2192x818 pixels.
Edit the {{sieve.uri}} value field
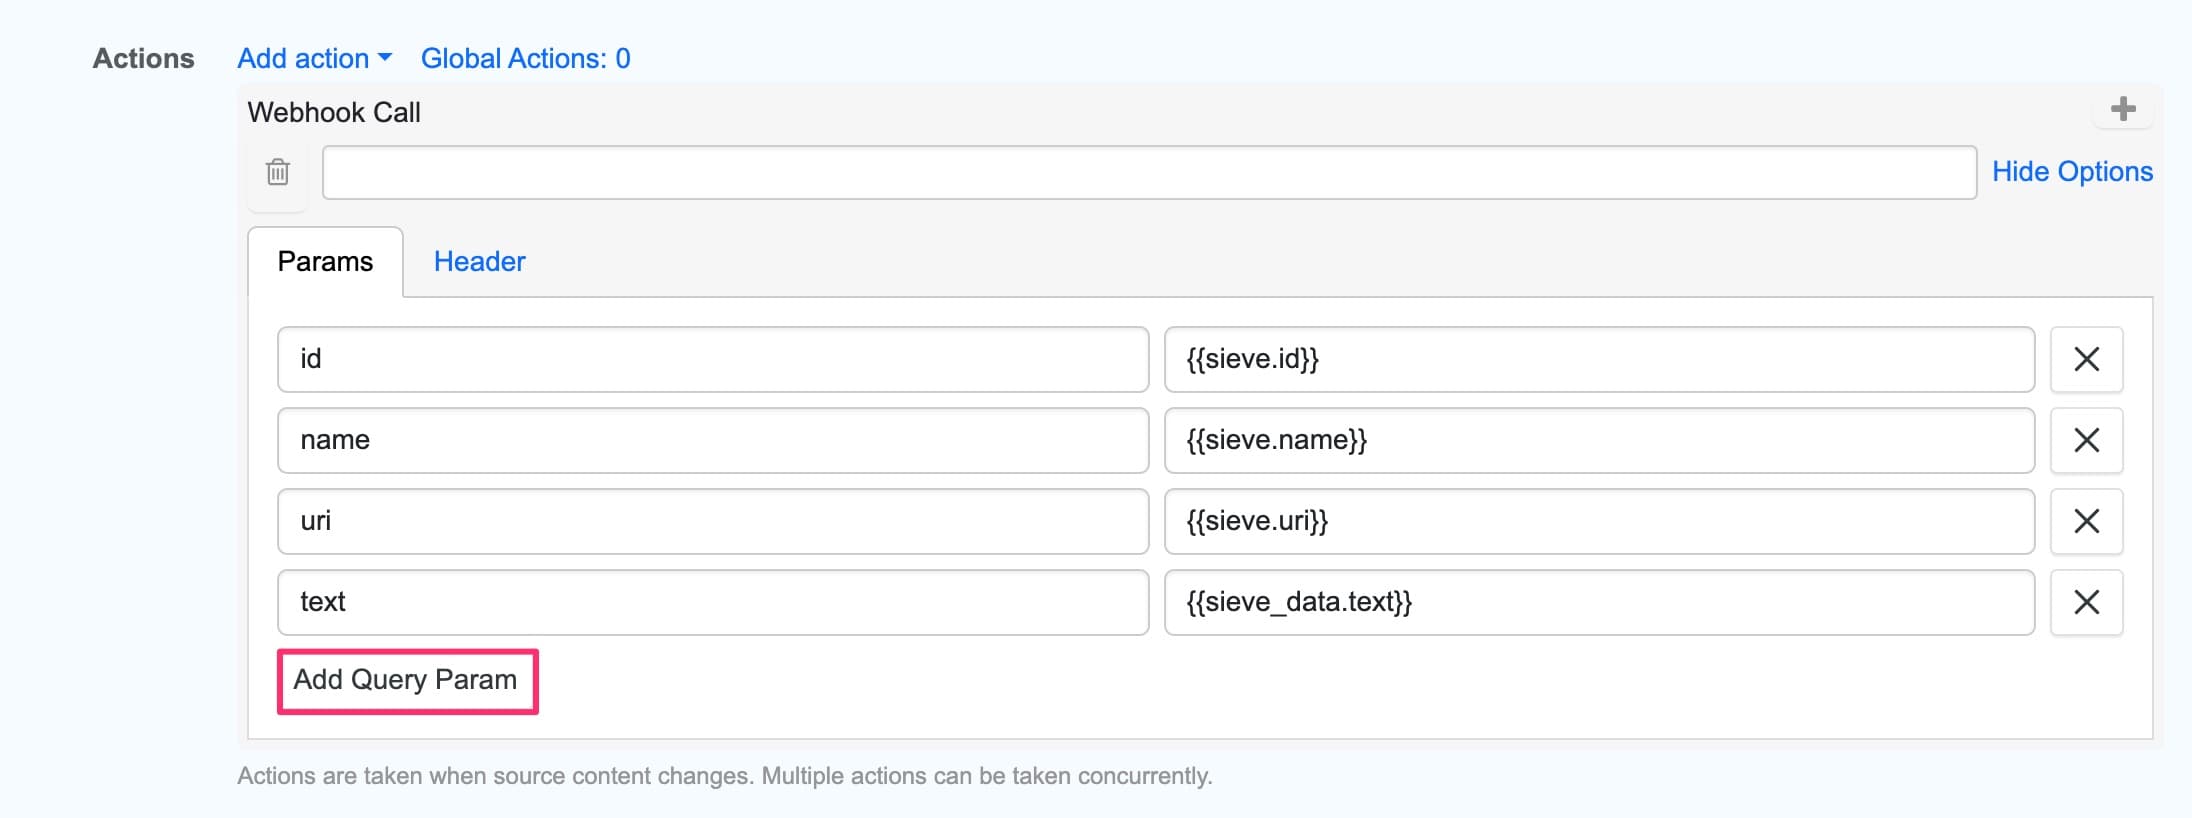1597,521
